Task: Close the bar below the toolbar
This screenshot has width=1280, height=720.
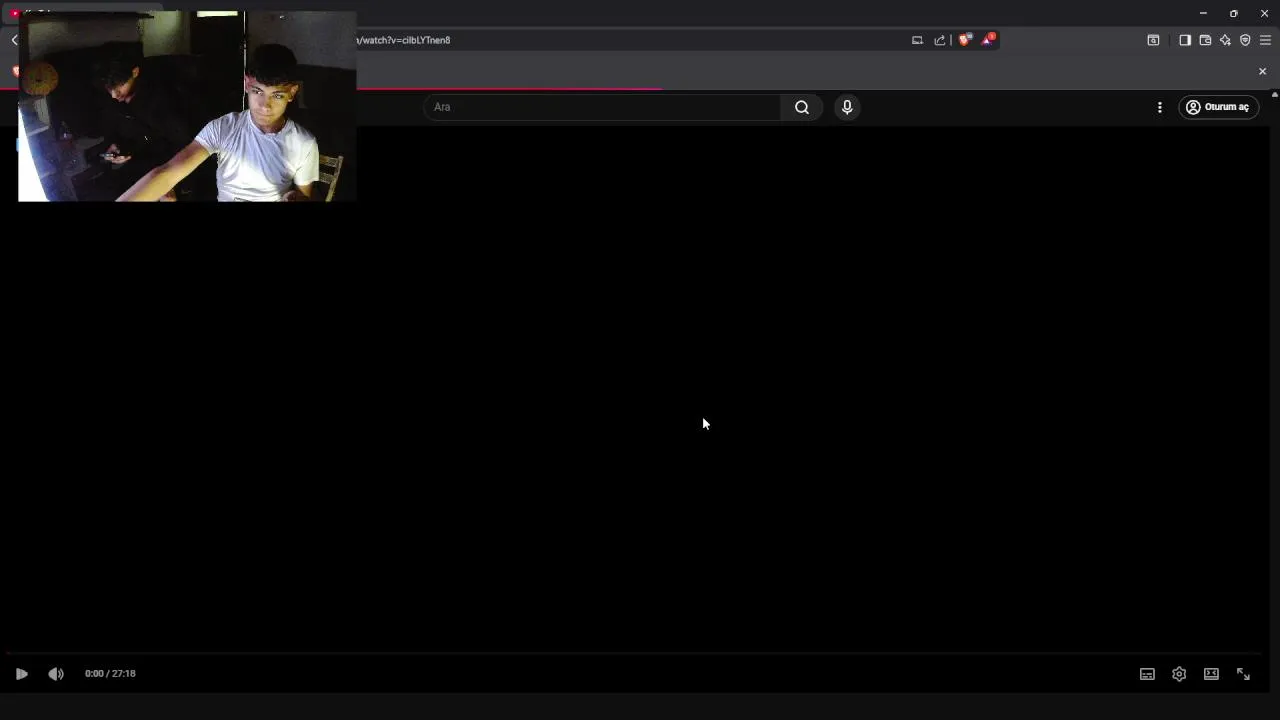Action: [x=1262, y=71]
